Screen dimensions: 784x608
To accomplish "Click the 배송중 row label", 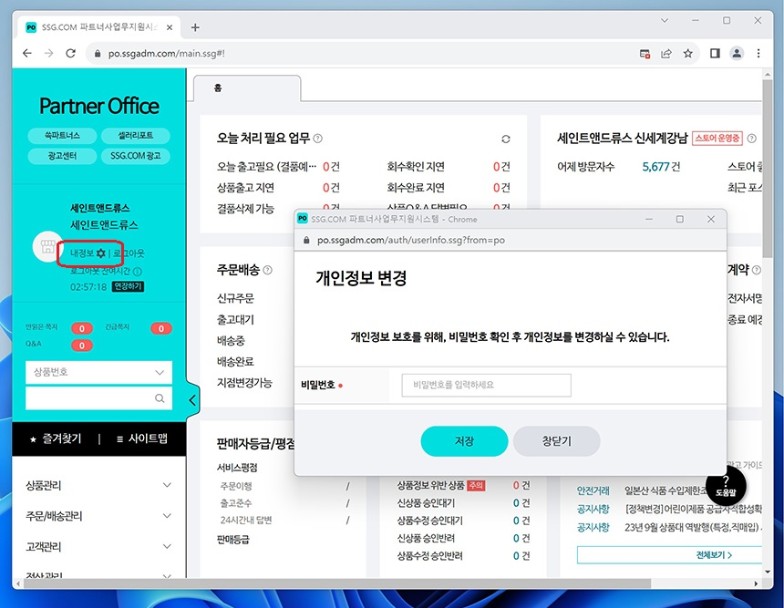I will 231,341.
